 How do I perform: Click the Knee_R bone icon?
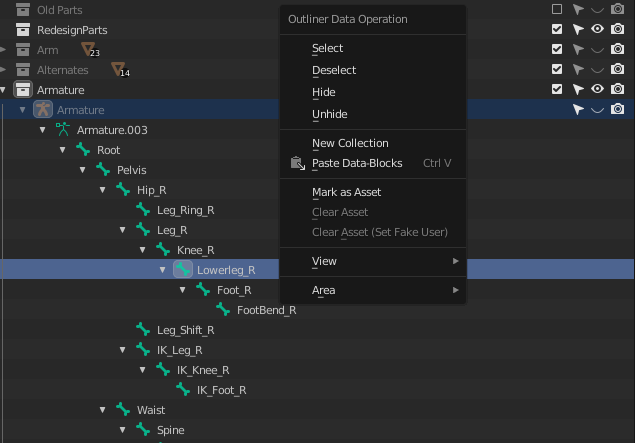pyautogui.click(x=163, y=249)
